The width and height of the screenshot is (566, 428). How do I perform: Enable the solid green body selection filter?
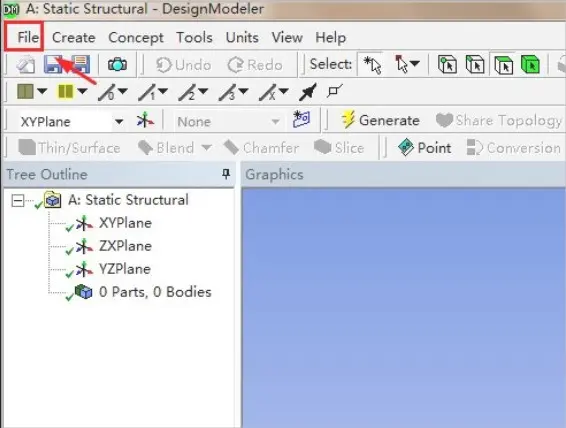pyautogui.click(x=530, y=65)
